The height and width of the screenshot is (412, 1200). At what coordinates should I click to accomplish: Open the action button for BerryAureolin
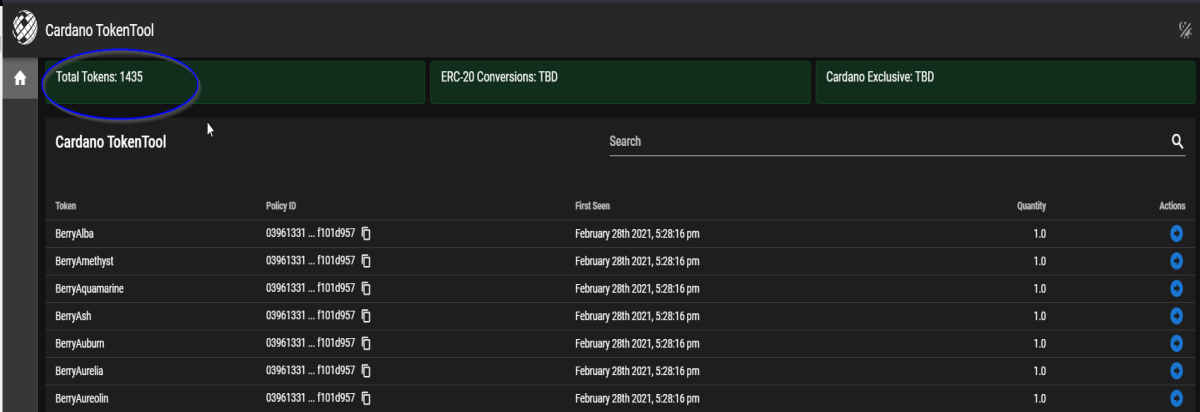(x=1177, y=398)
